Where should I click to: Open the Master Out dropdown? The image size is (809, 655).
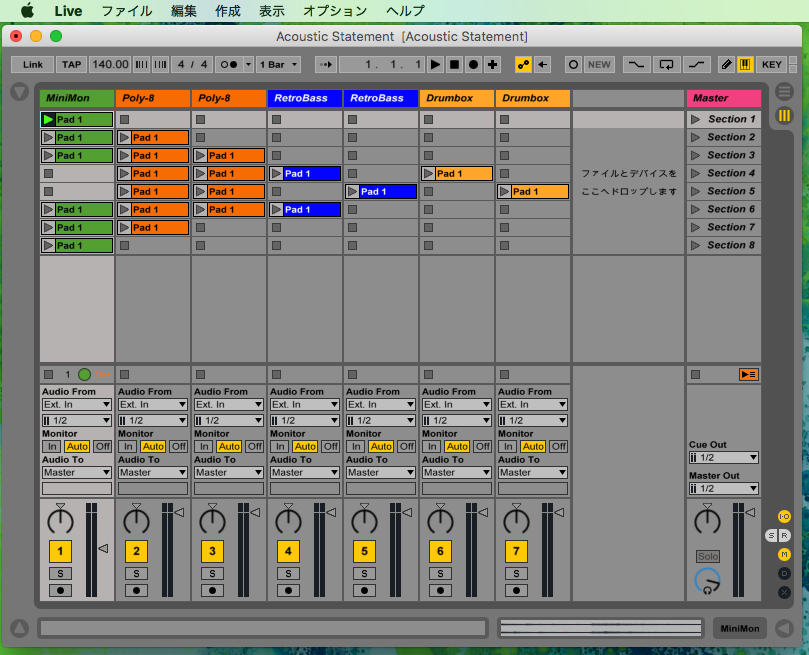[723, 488]
